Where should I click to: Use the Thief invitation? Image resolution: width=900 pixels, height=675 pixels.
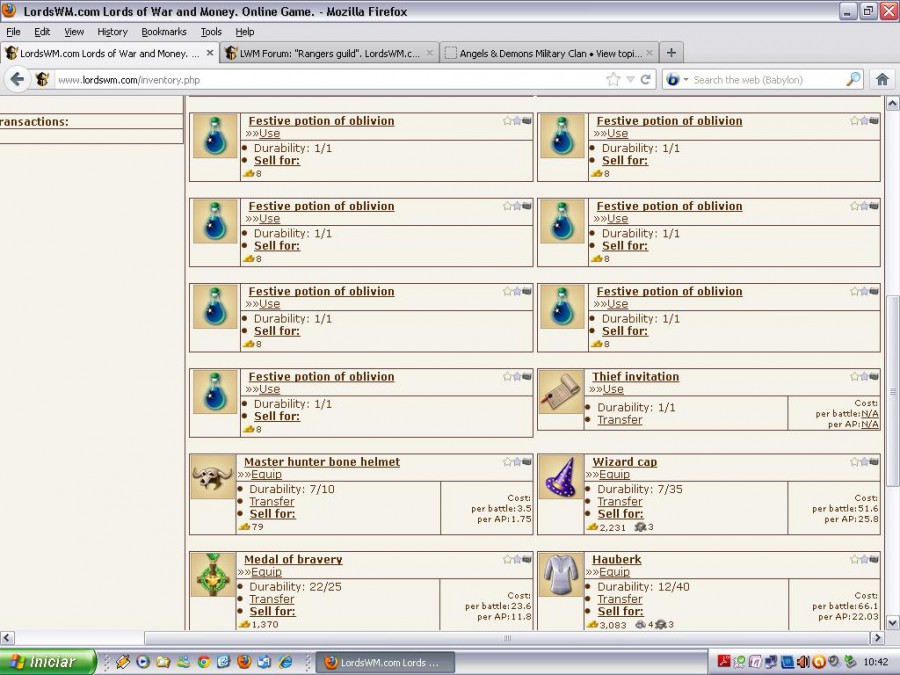tap(612, 389)
